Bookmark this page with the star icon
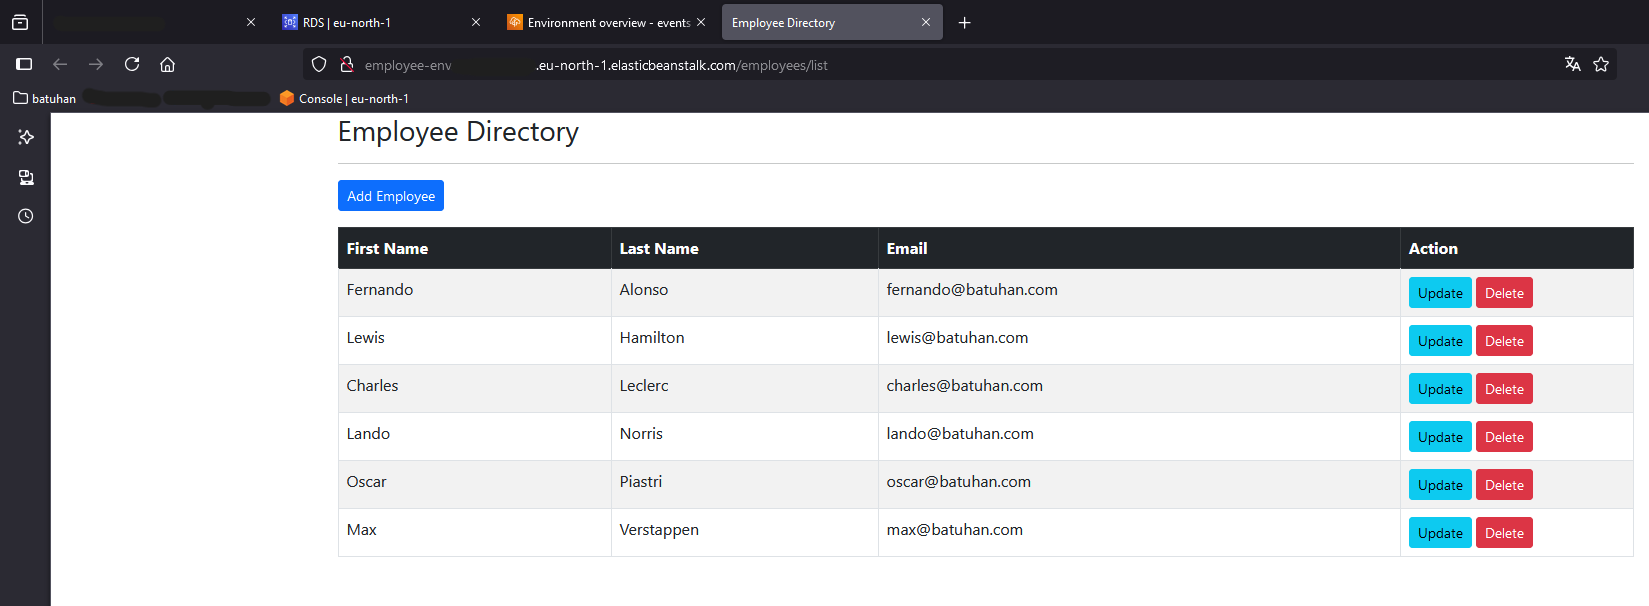This screenshot has height=606, width=1649. 1601,64
